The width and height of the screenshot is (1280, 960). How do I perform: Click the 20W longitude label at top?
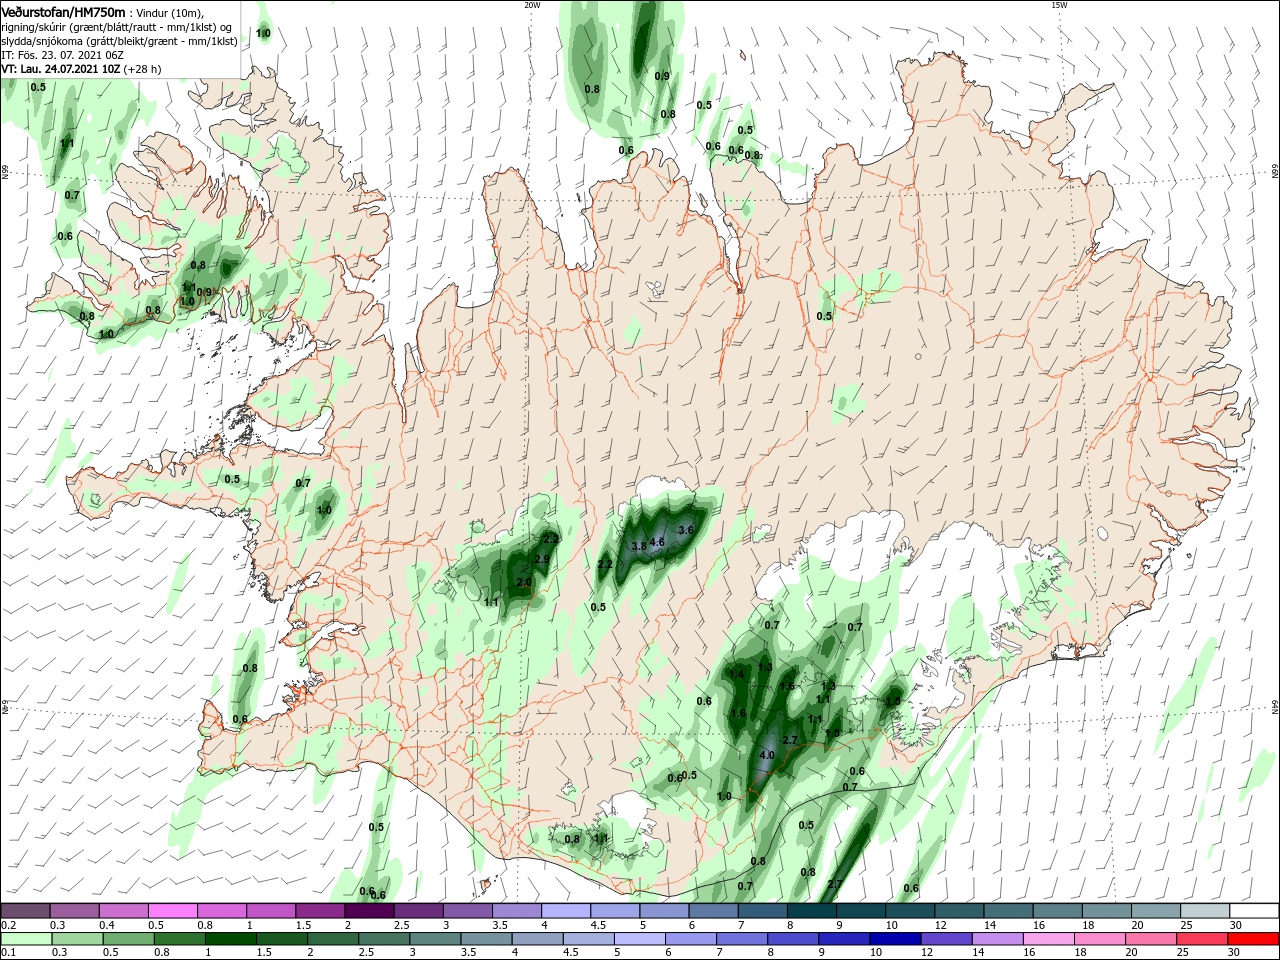pyautogui.click(x=532, y=5)
